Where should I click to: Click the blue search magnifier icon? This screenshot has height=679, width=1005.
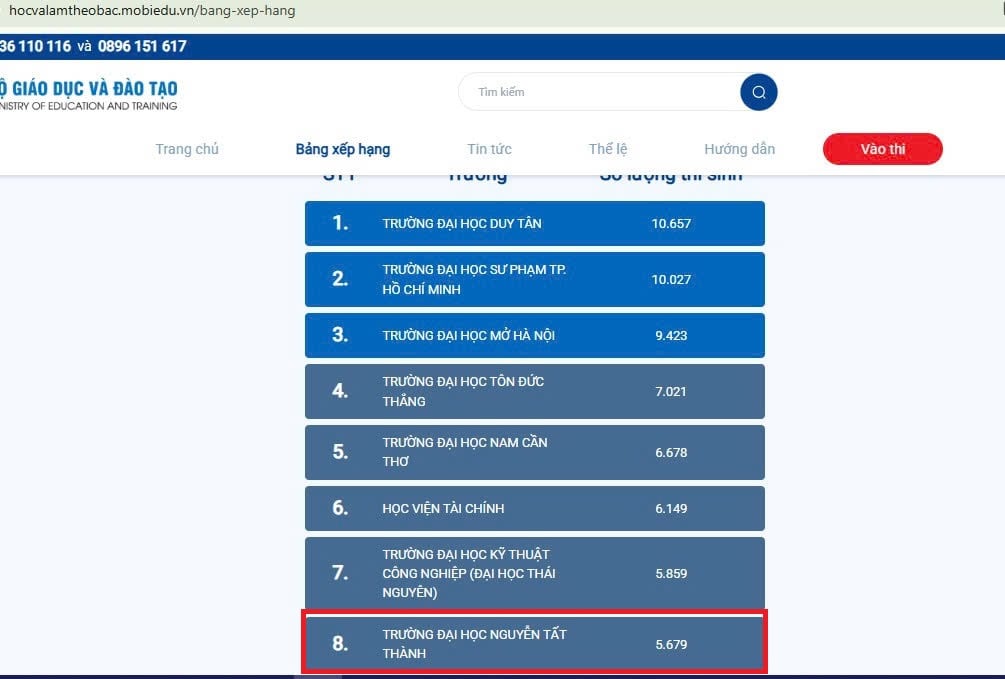point(758,92)
